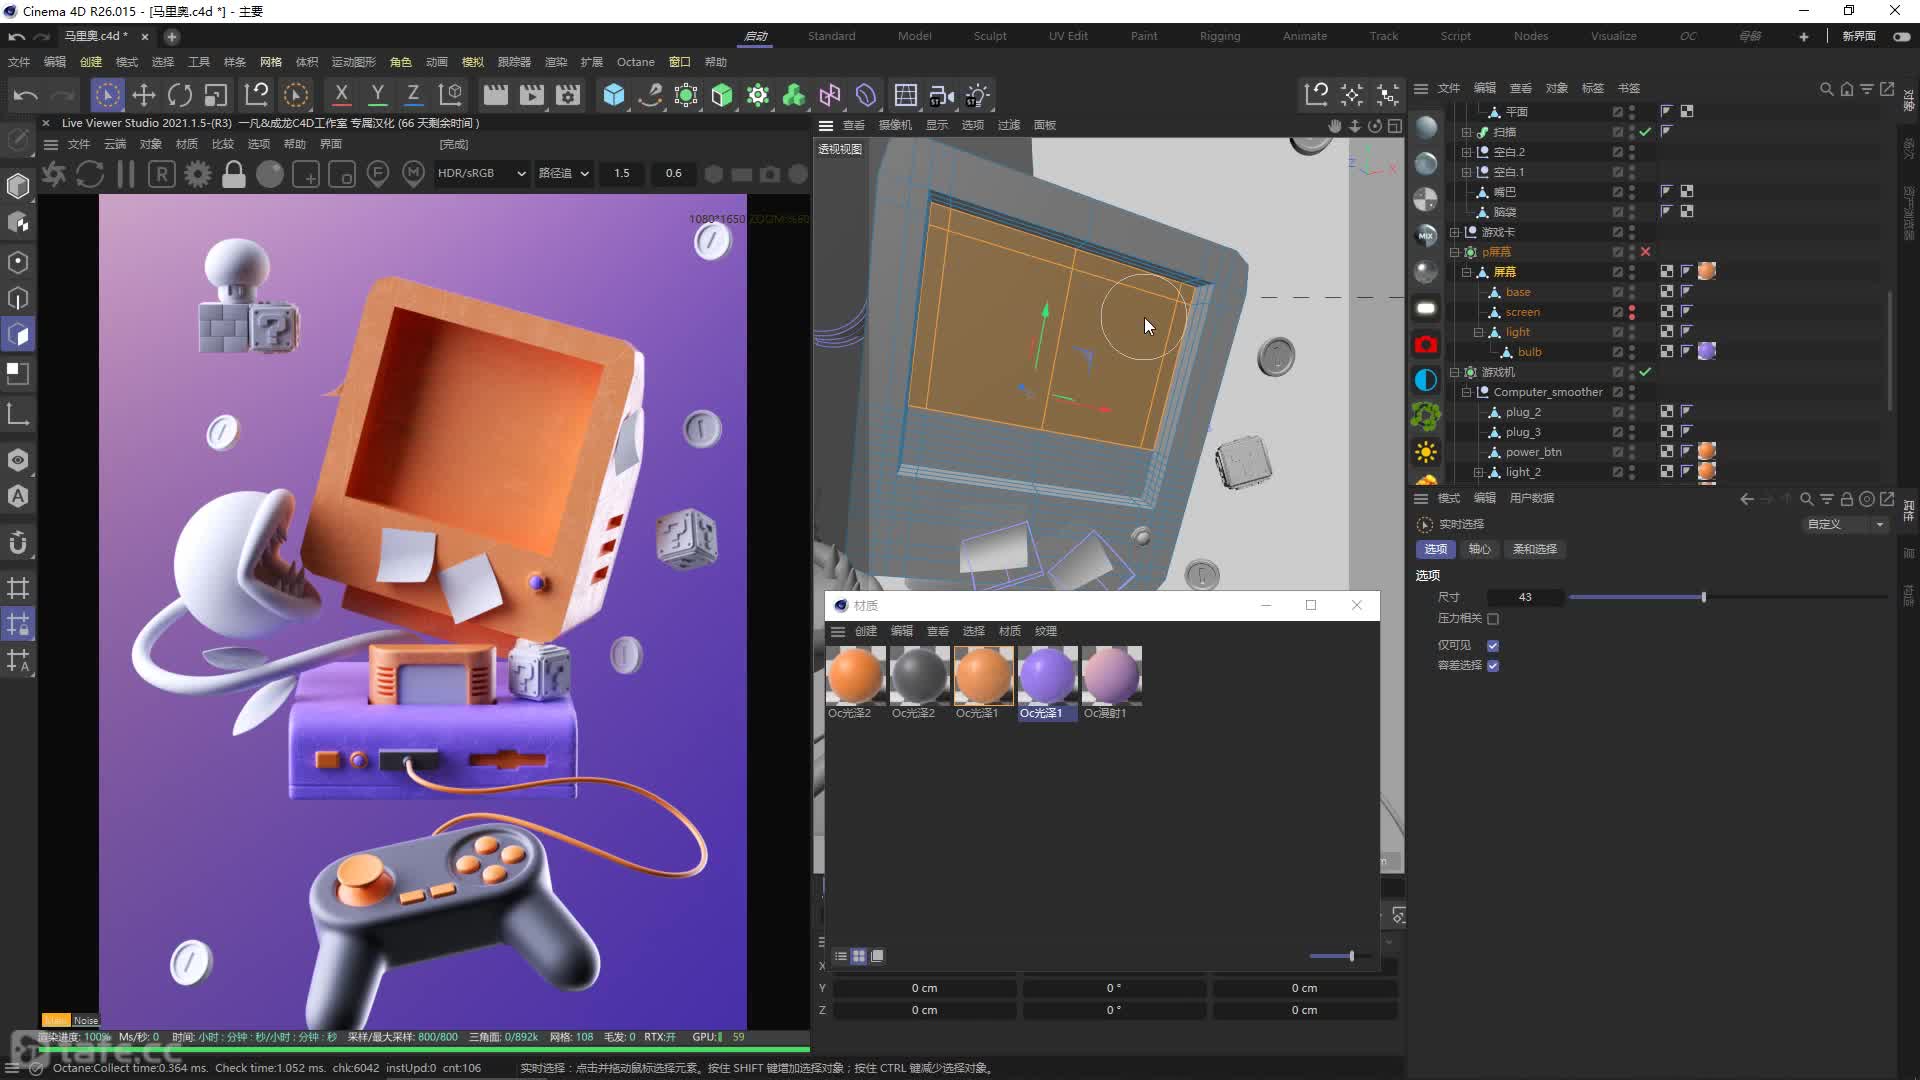Open the Octane menu

635,62
